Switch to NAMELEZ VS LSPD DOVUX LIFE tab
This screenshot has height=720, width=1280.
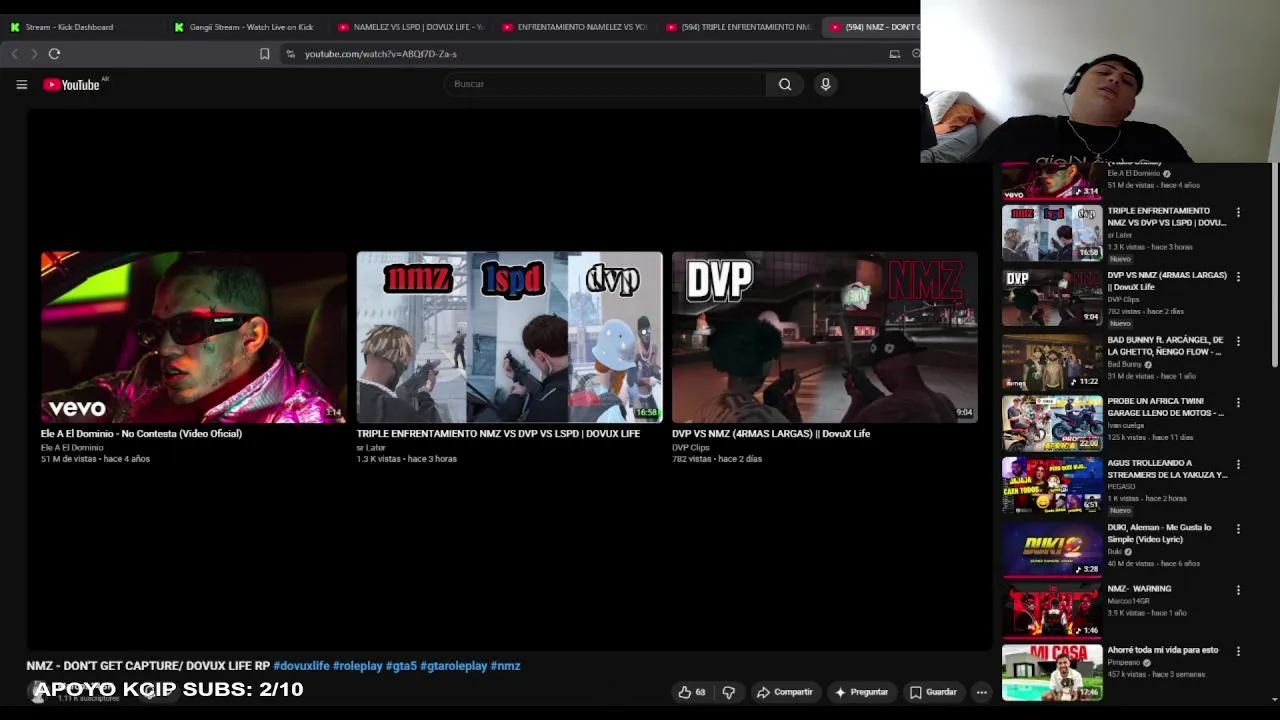409,27
